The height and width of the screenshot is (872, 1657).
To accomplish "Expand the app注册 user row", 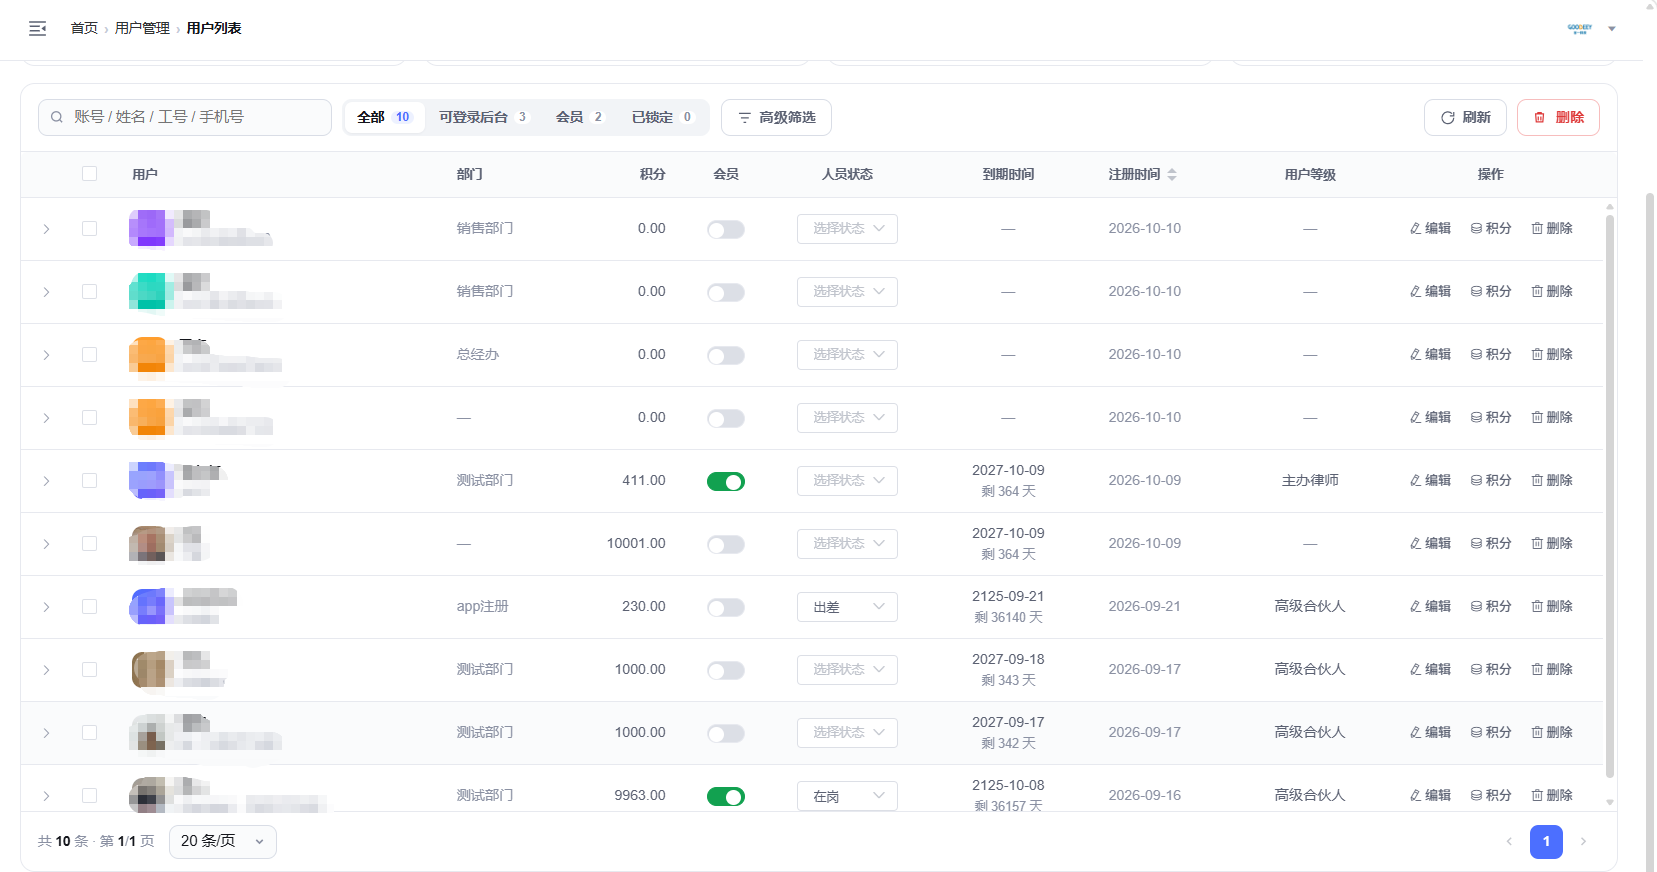I will pyautogui.click(x=46, y=607).
